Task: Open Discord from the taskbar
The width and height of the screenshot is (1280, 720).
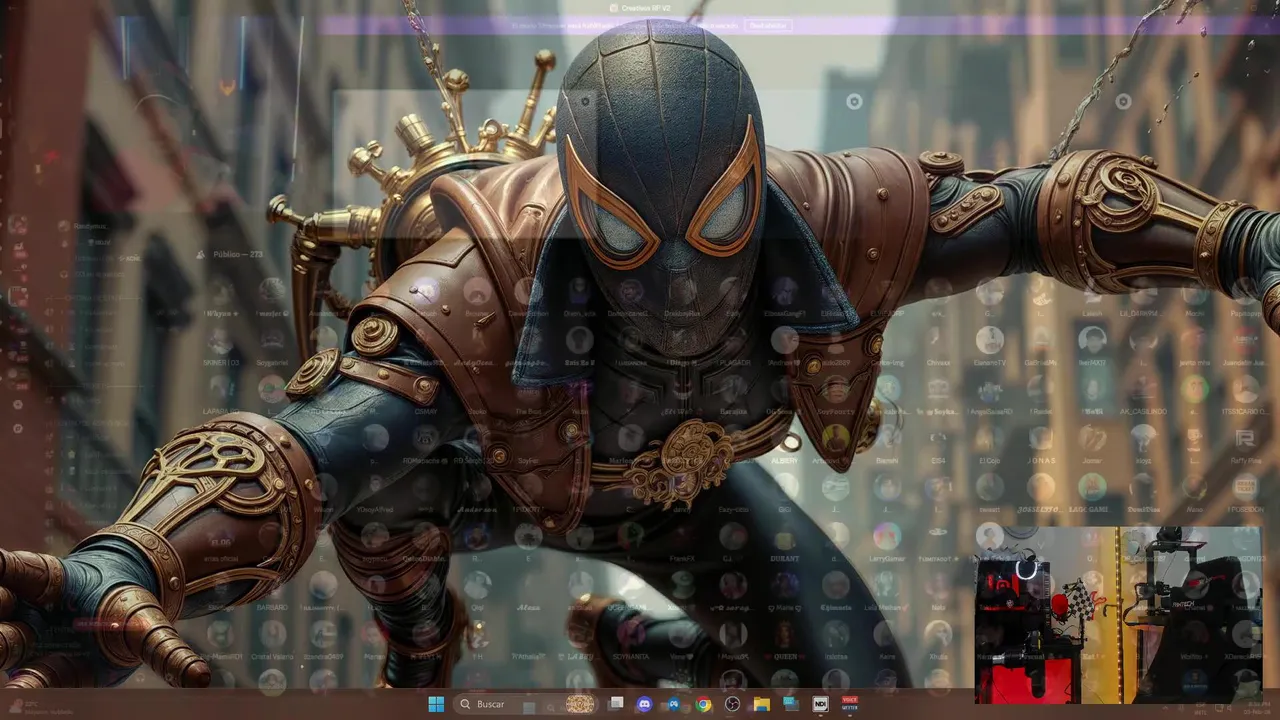Action: click(645, 704)
